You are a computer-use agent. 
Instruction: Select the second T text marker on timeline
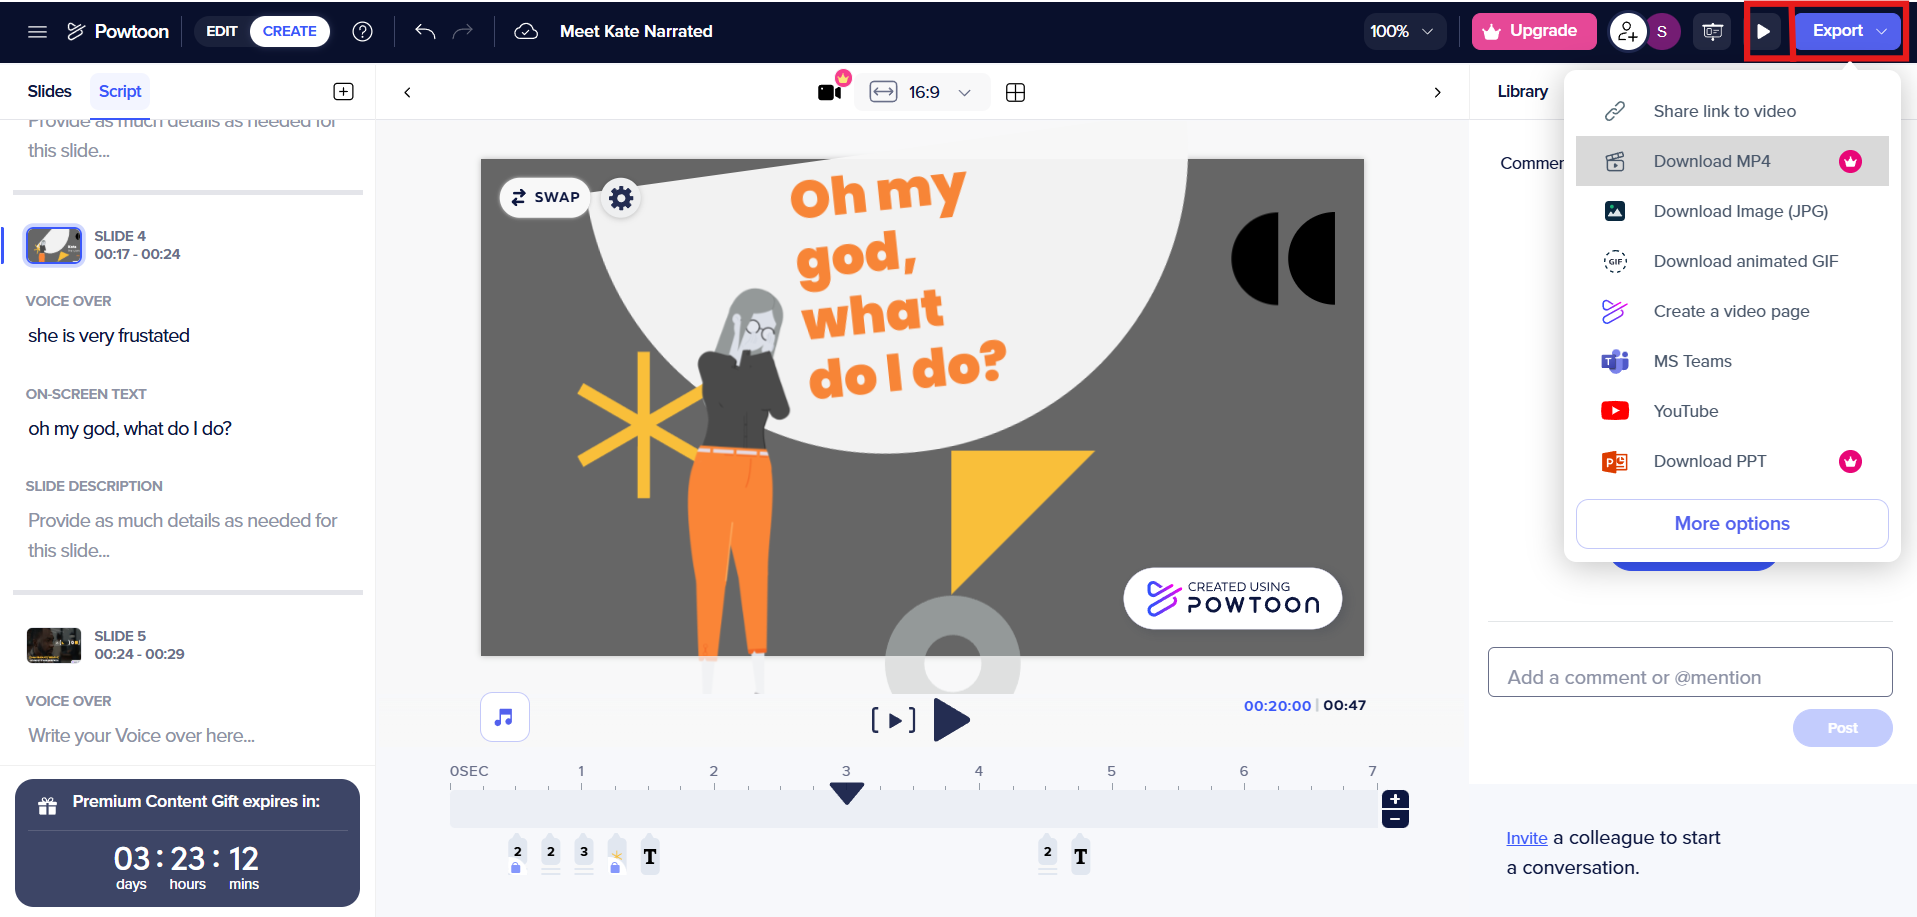pyautogui.click(x=1081, y=856)
